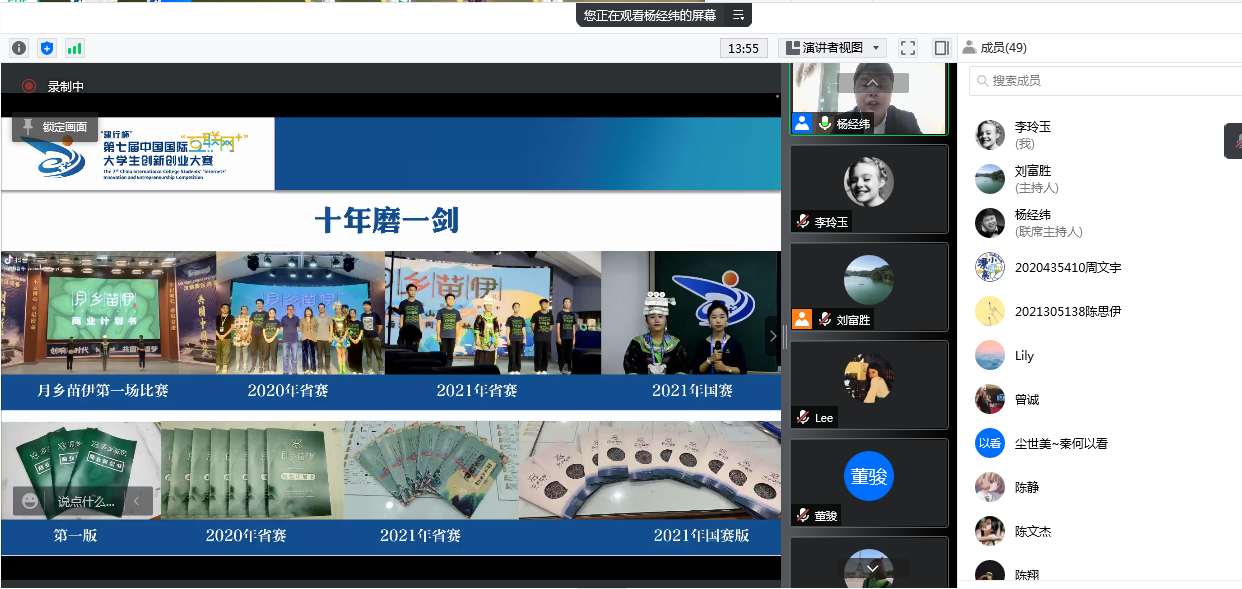Open the screen-share banner menu icon
Viewport: 1242px width, 589px height.
[738, 15]
